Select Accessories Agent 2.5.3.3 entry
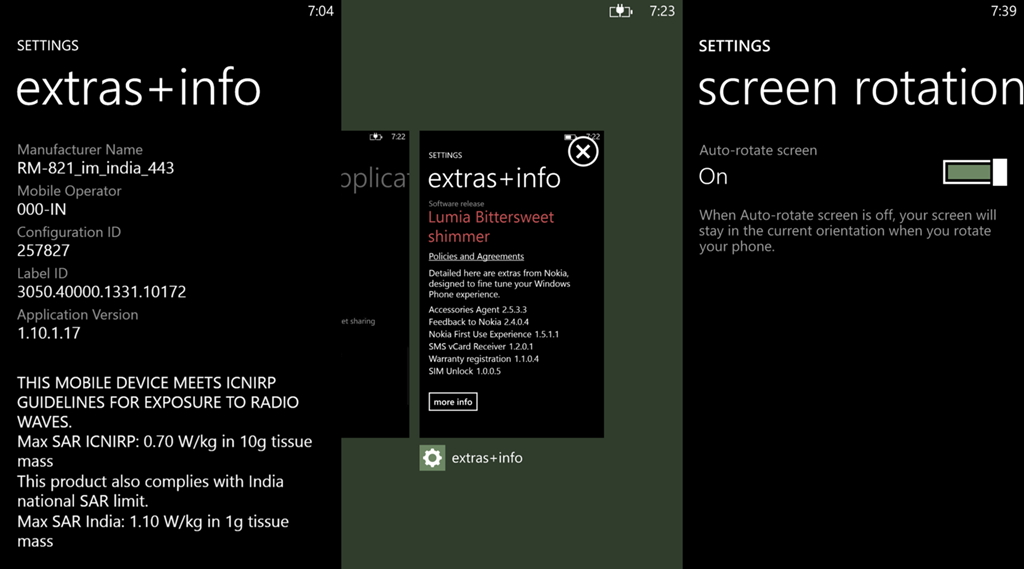 pos(479,310)
